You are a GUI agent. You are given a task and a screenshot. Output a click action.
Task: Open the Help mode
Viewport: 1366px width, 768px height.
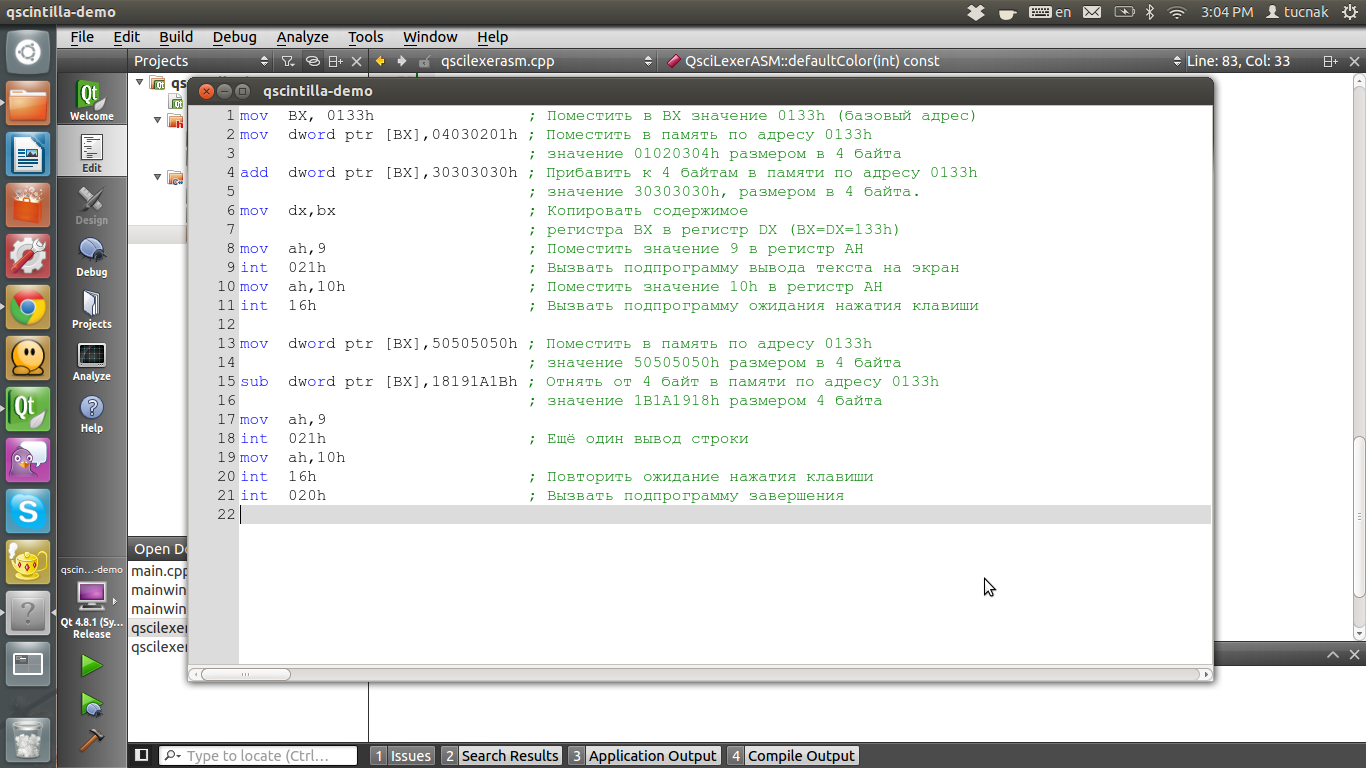[x=91, y=412]
